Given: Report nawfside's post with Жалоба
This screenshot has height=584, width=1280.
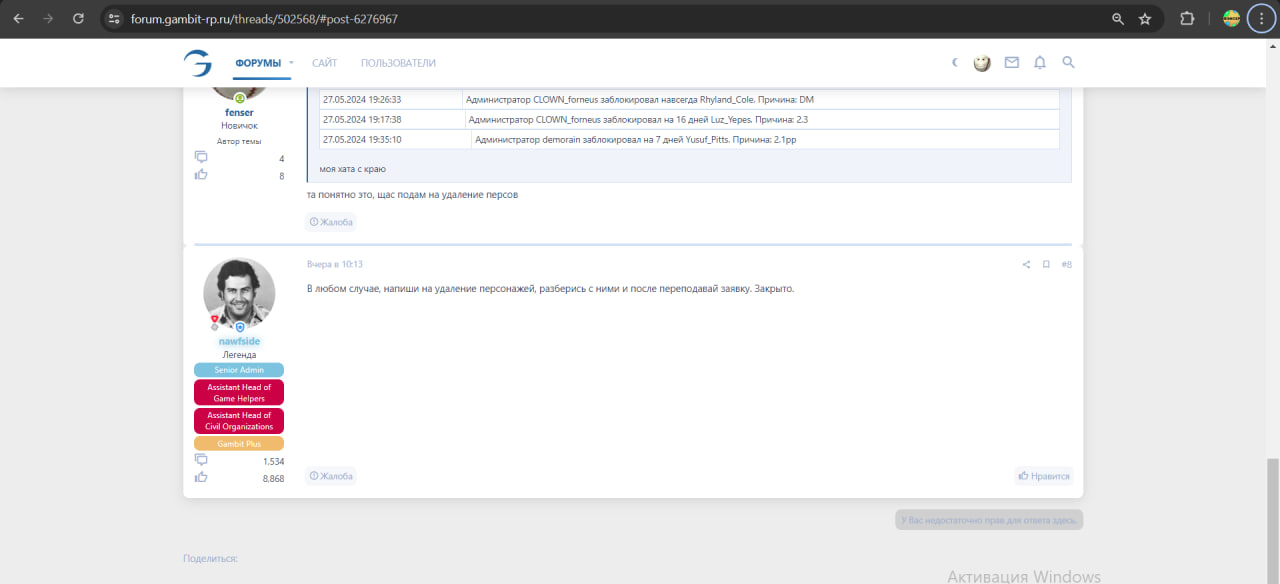Looking at the screenshot, I should [x=331, y=476].
